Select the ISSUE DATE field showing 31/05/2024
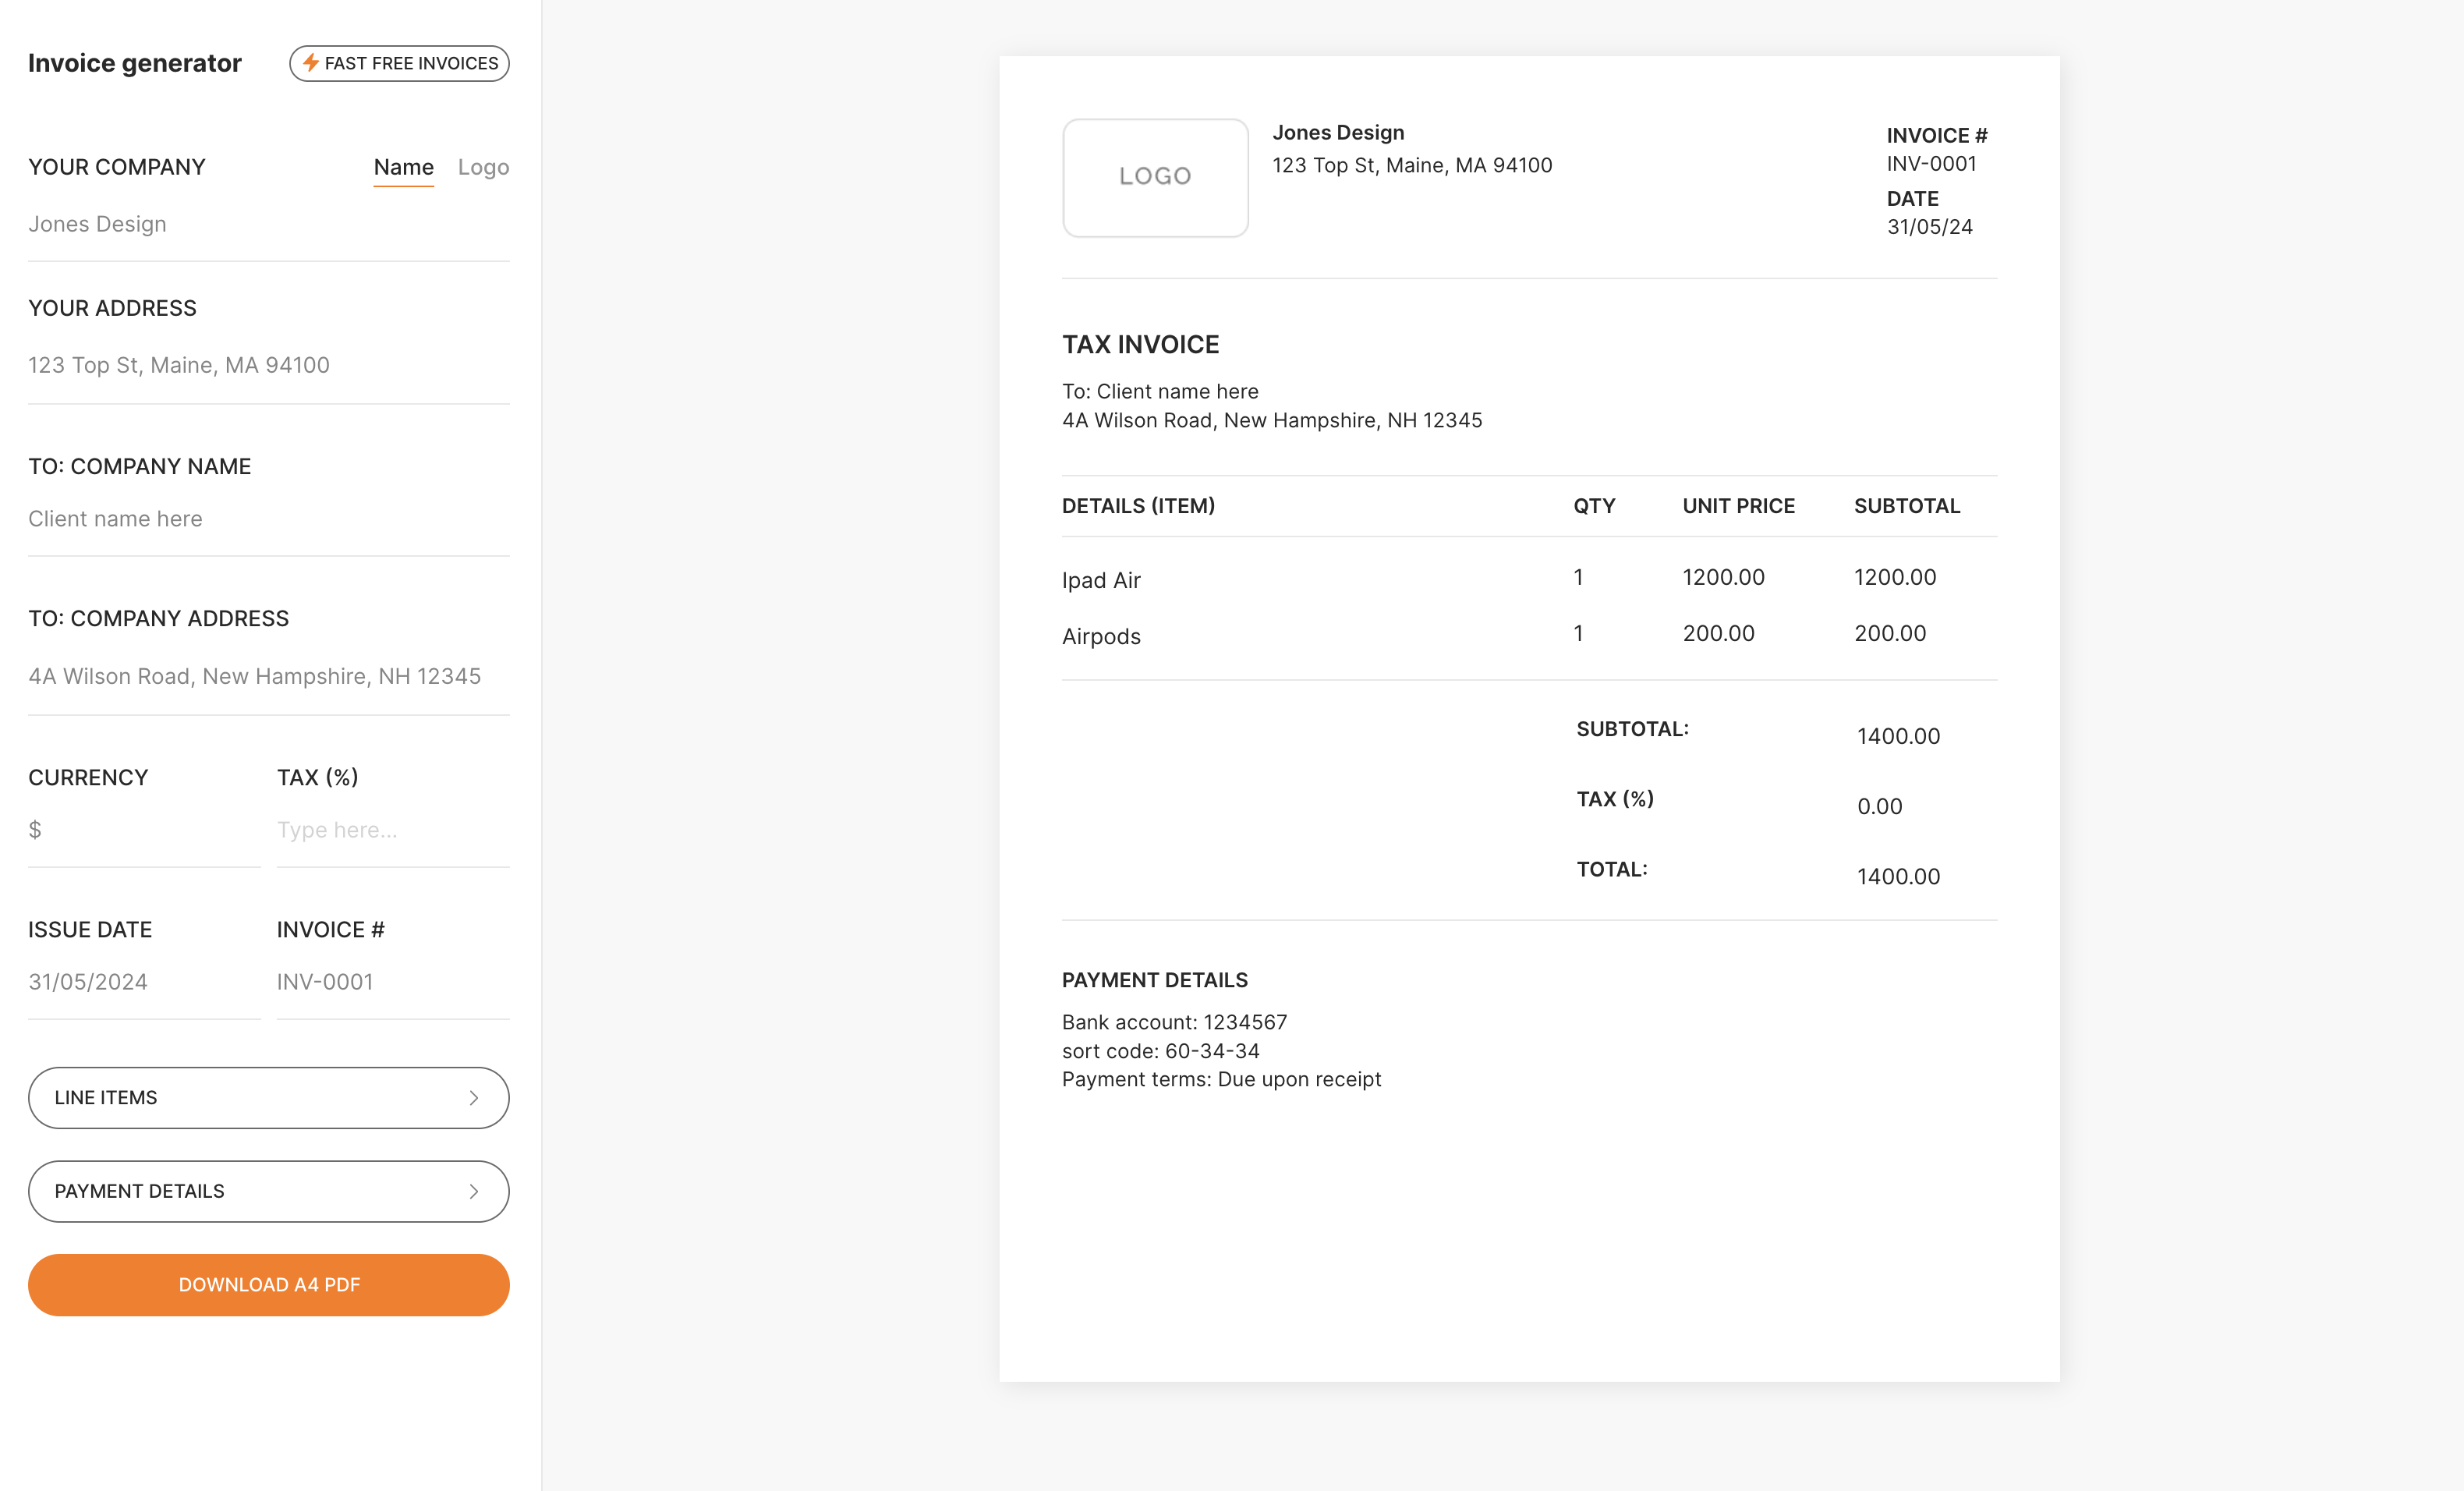Viewport: 2464px width, 1491px height. pyautogui.click(x=143, y=981)
